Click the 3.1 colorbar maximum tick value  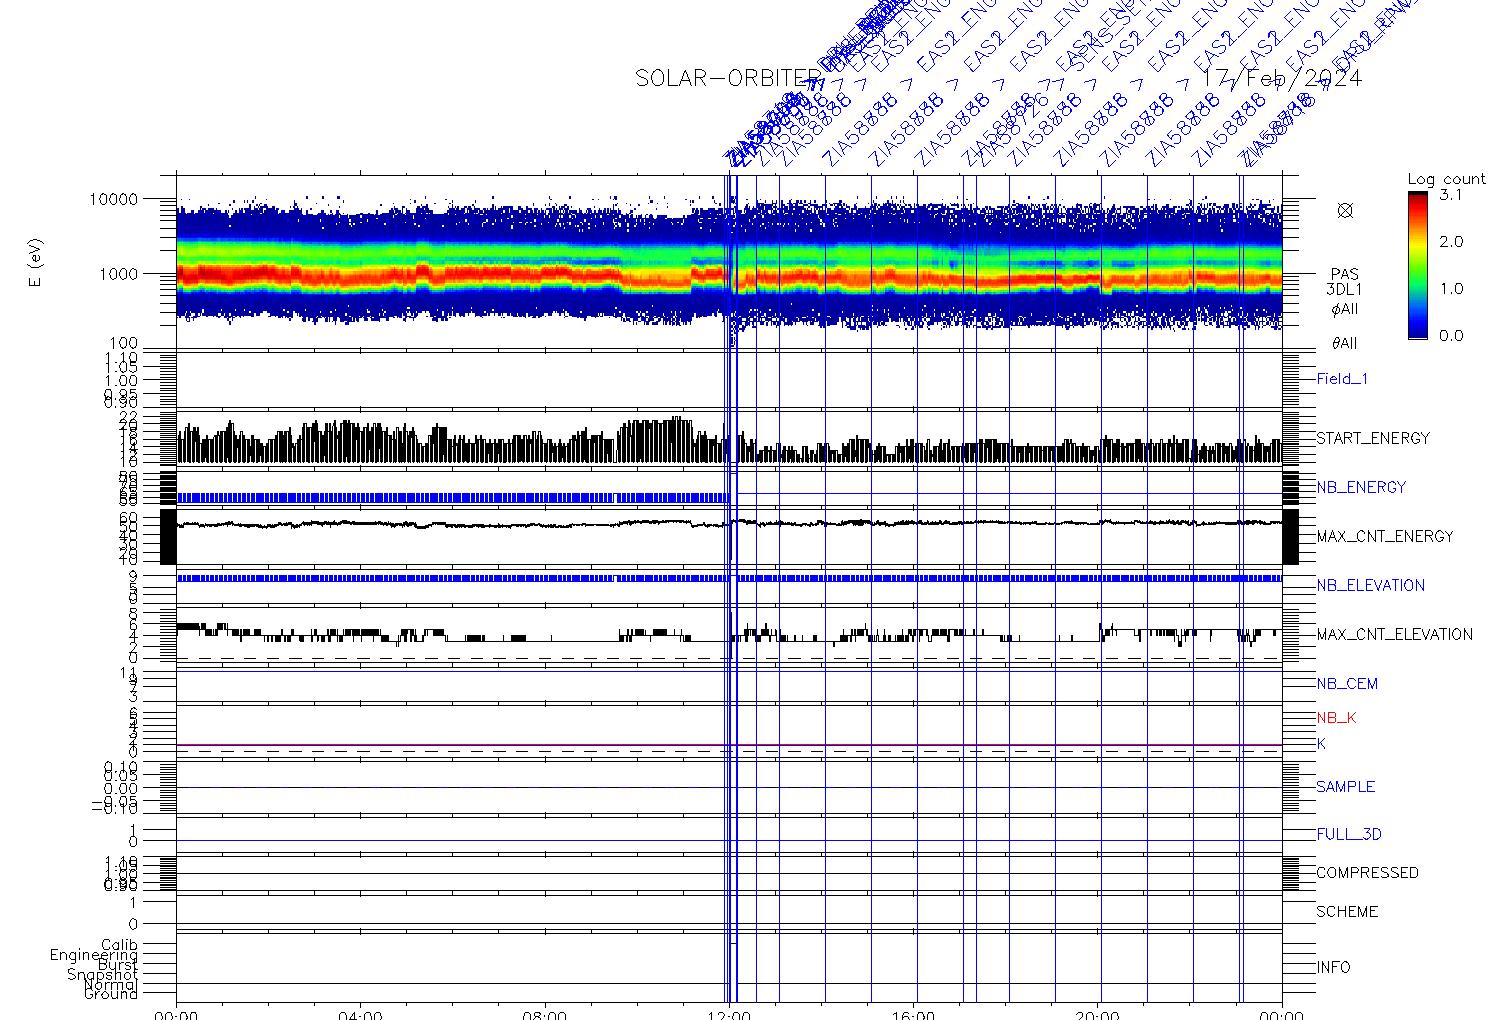(1450, 195)
